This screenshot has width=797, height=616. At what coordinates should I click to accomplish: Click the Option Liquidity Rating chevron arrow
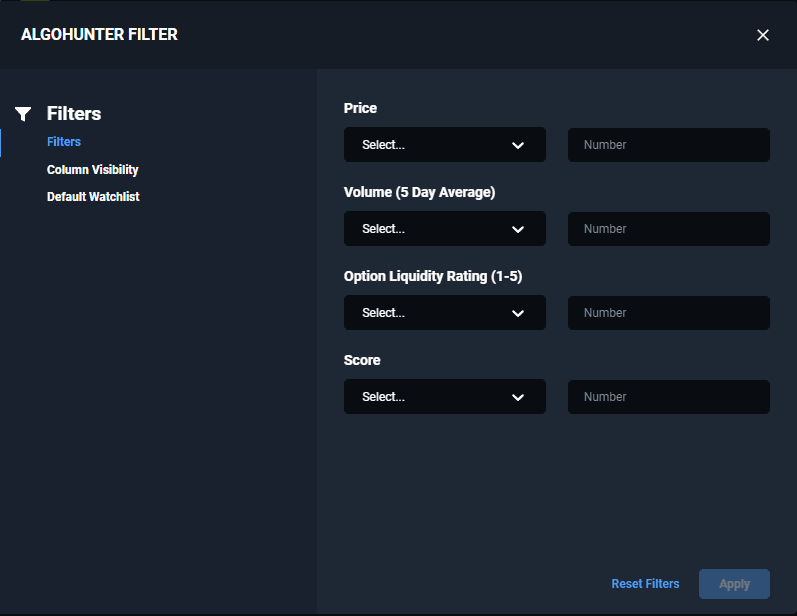pyautogui.click(x=517, y=313)
